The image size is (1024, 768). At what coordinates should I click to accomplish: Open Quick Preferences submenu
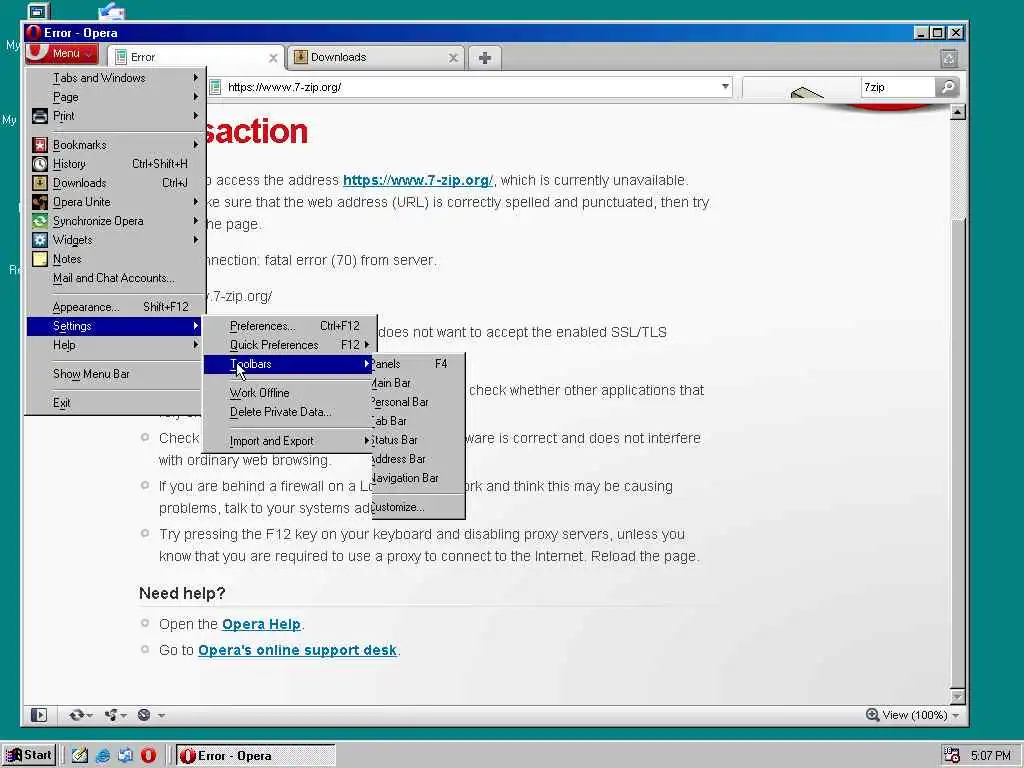[x=289, y=345]
